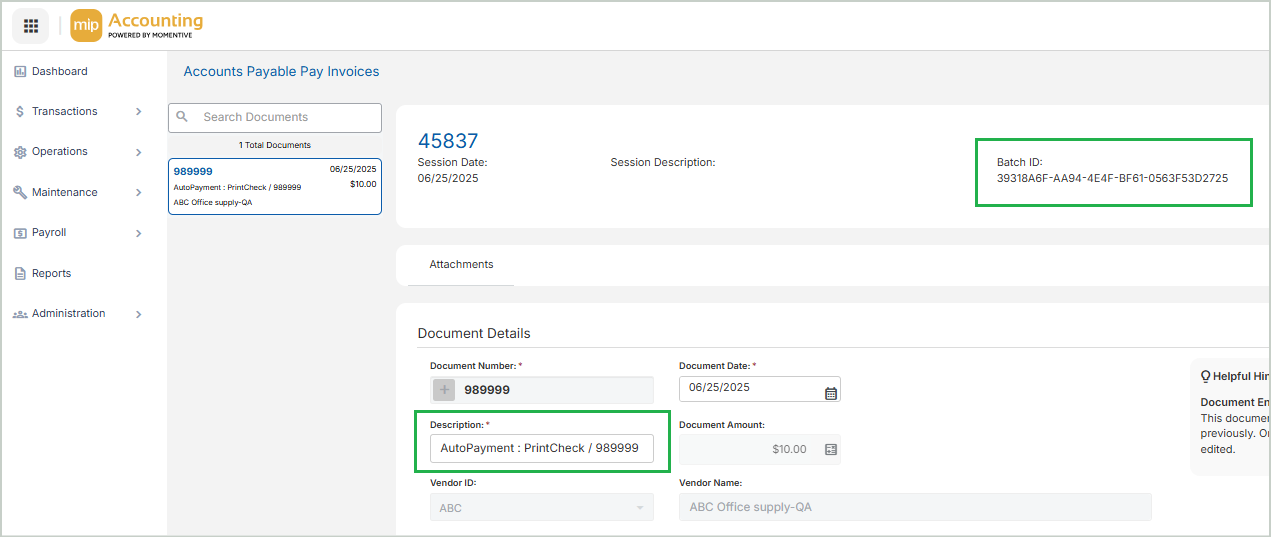Select Maintenance in the left navigation

point(64,192)
